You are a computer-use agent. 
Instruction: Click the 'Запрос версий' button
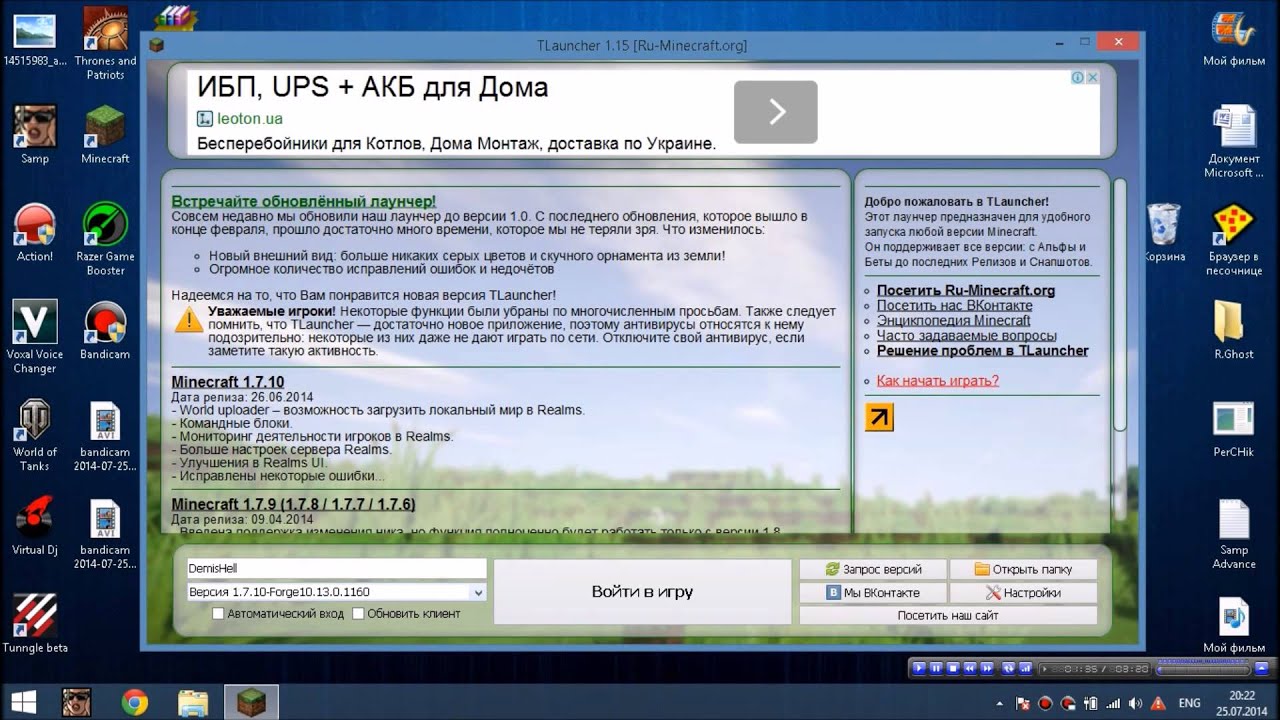point(873,569)
